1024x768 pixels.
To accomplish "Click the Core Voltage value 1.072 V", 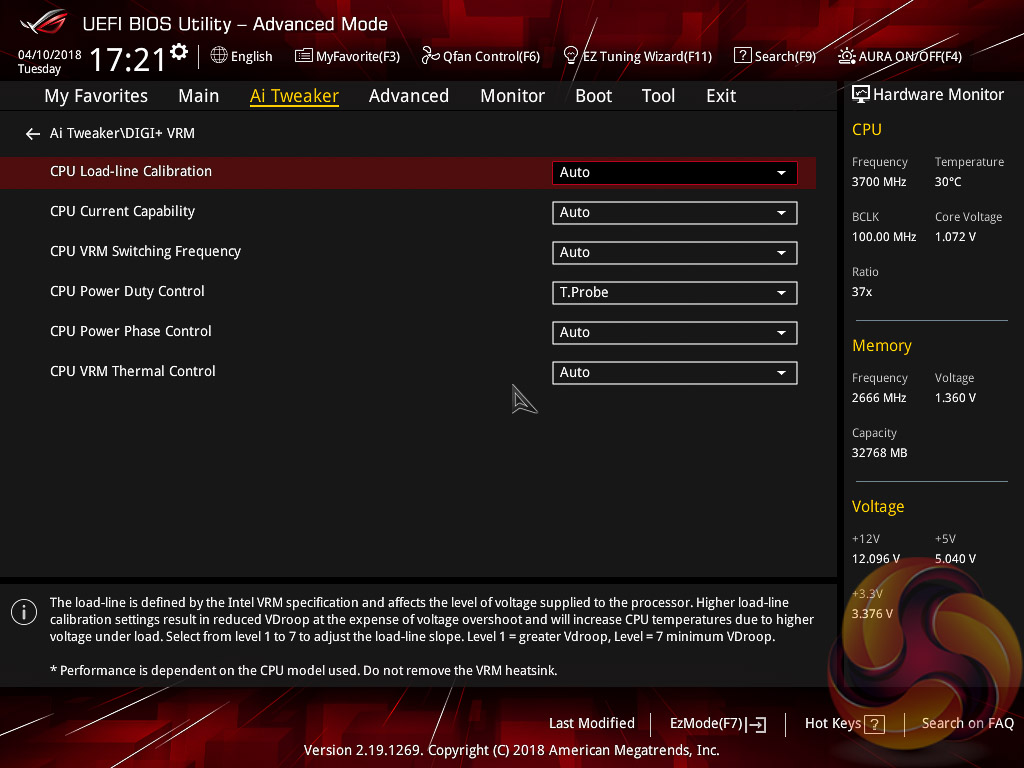I will (x=955, y=237).
